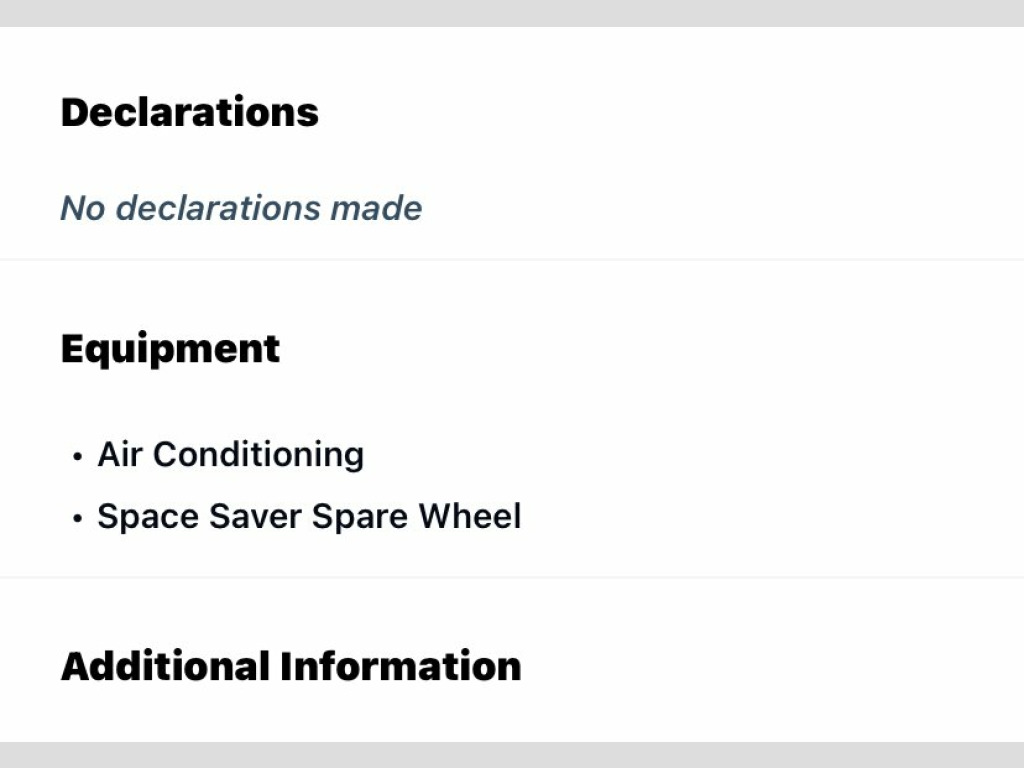Screen dimensions: 1024x768
Task: Select the italic "No declarations made" text
Action: tap(241, 208)
